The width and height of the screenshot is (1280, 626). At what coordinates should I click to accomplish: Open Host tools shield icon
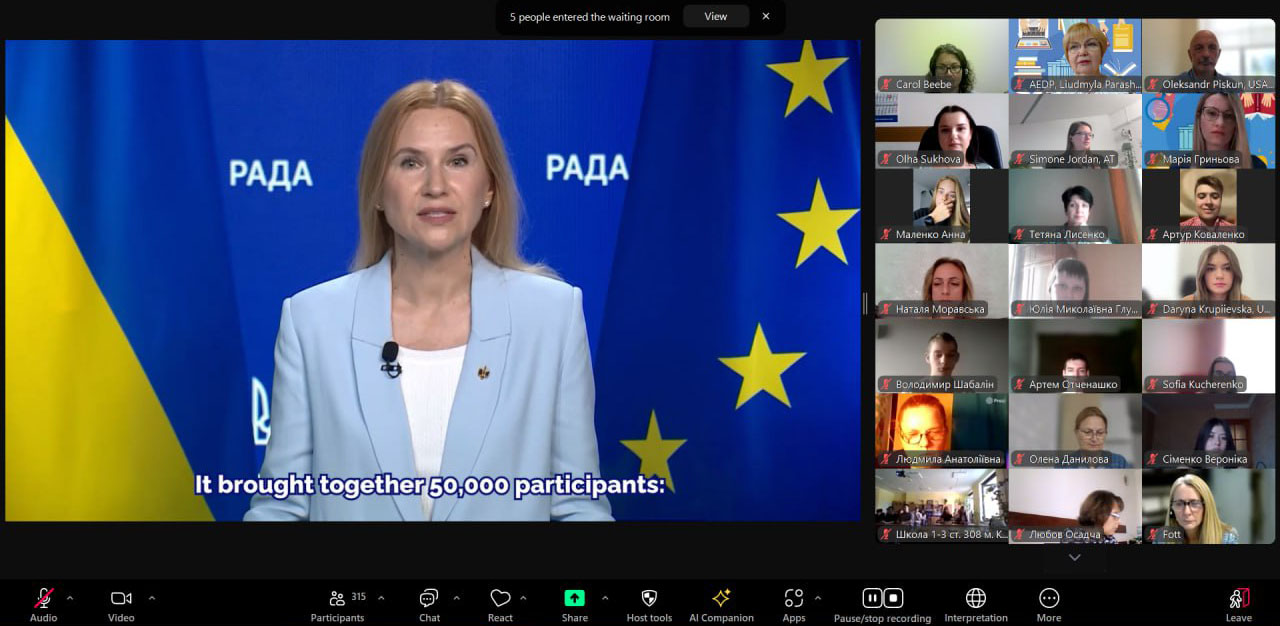click(649, 604)
